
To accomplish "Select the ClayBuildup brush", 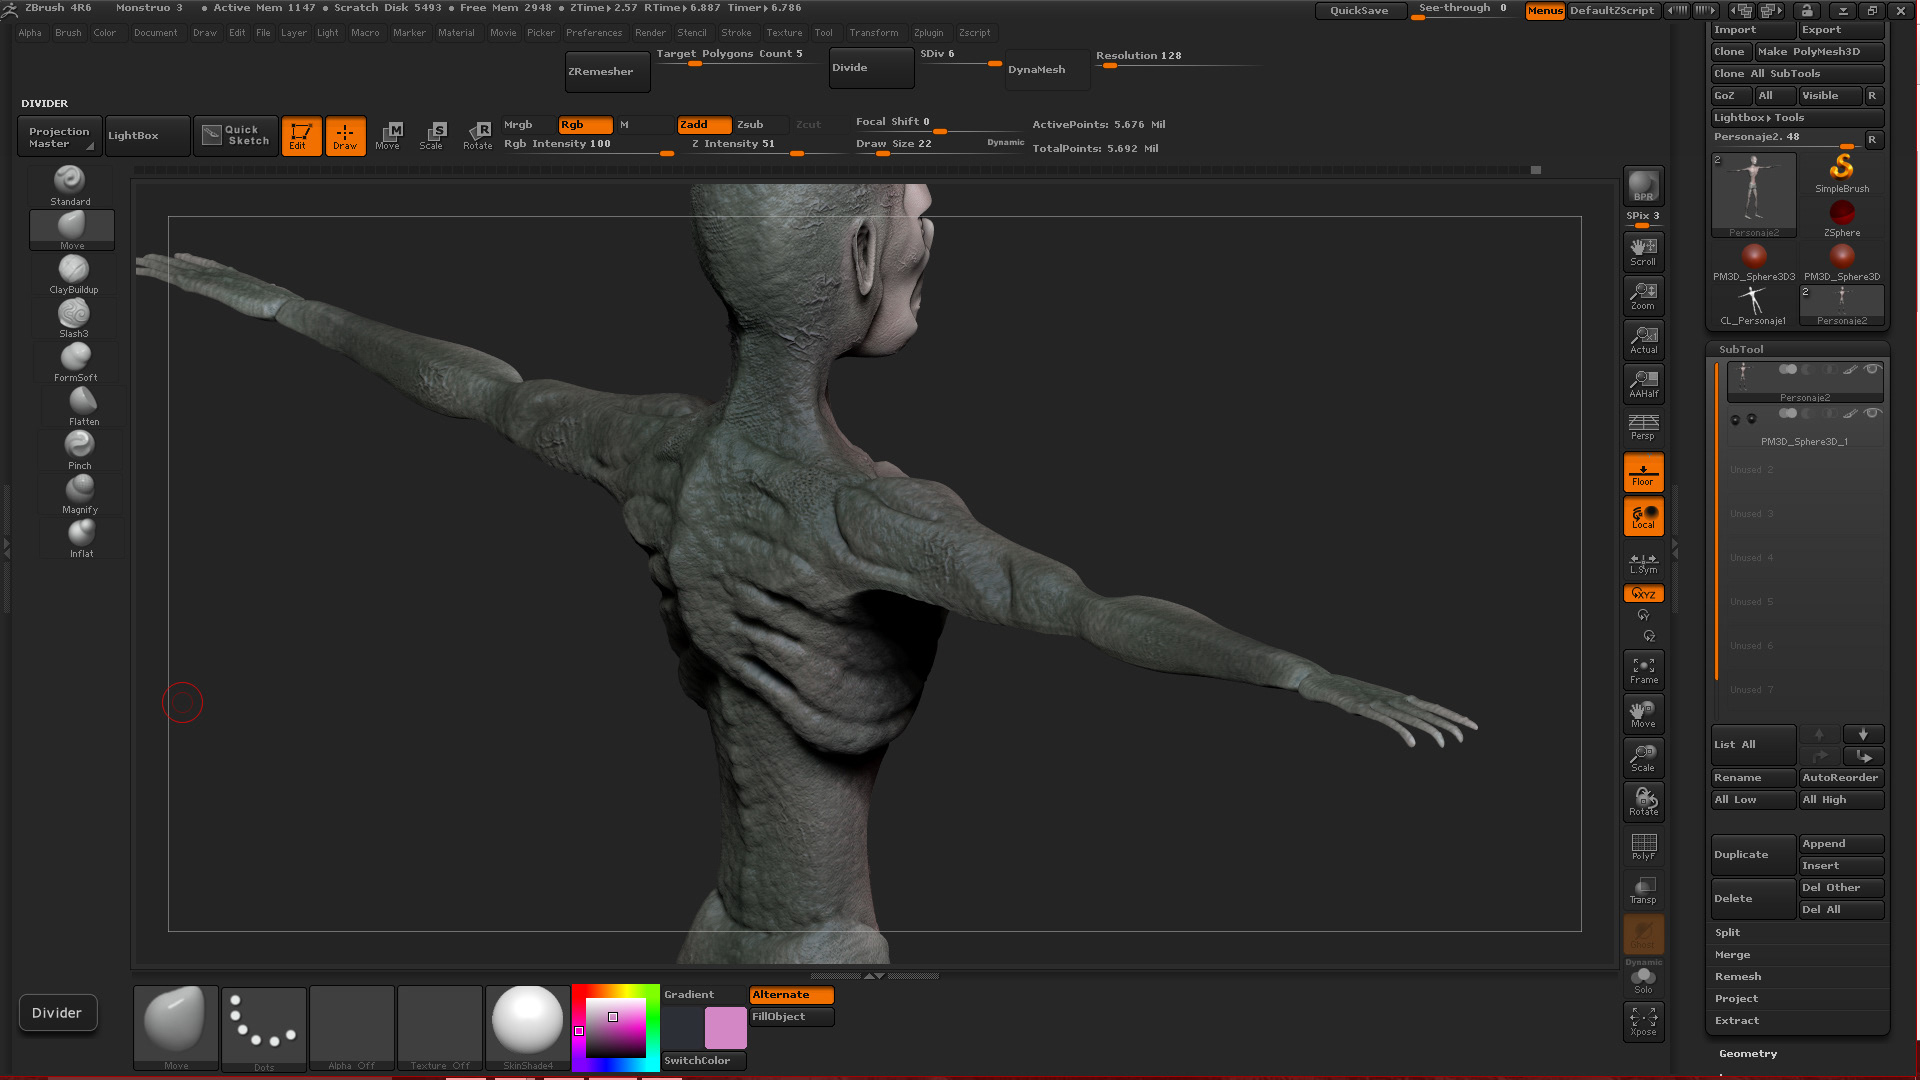I will click(73, 274).
